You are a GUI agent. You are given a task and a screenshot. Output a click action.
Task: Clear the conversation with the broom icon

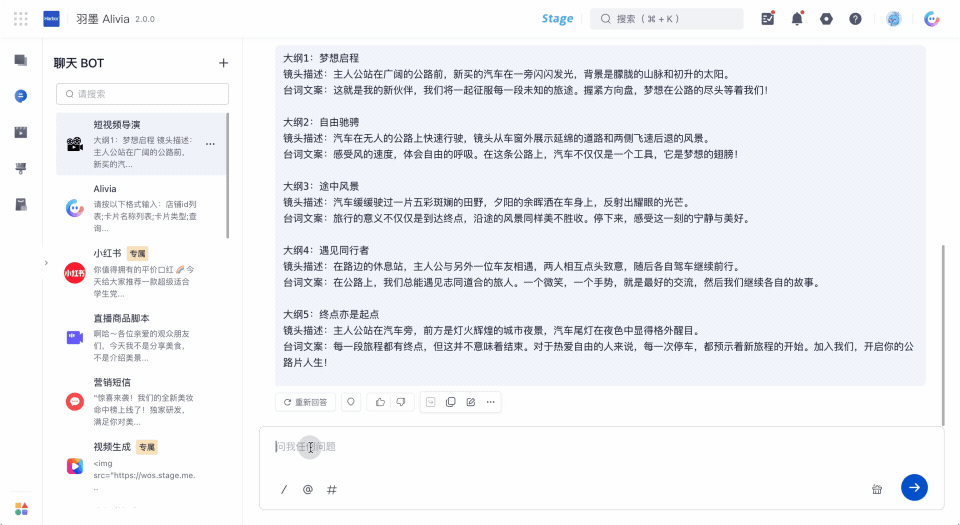[877, 489]
